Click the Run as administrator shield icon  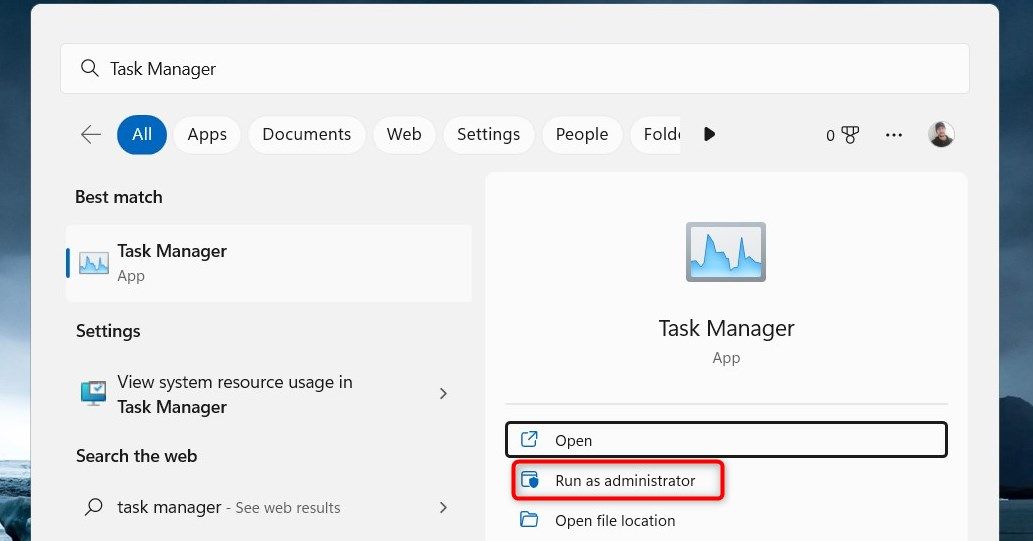click(529, 479)
